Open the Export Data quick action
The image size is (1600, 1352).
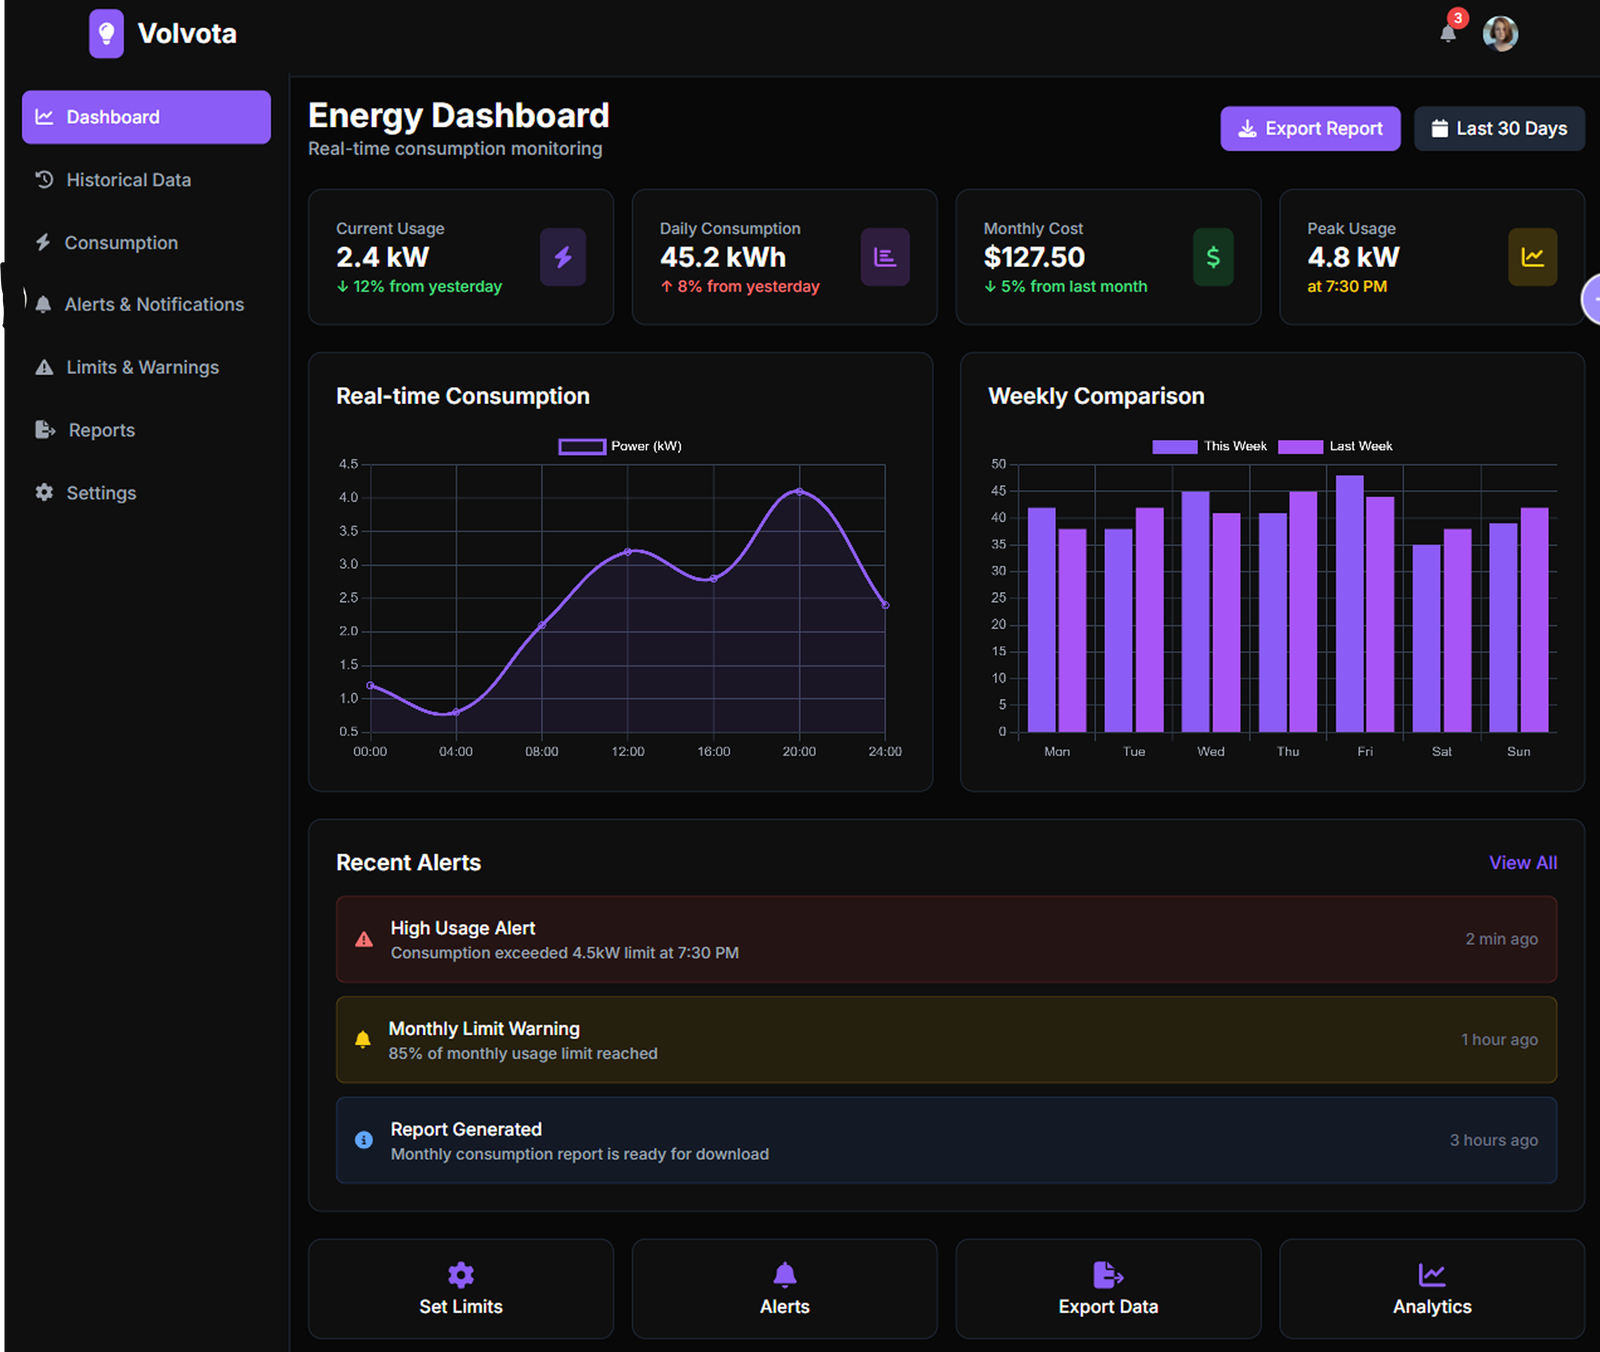1108,1289
